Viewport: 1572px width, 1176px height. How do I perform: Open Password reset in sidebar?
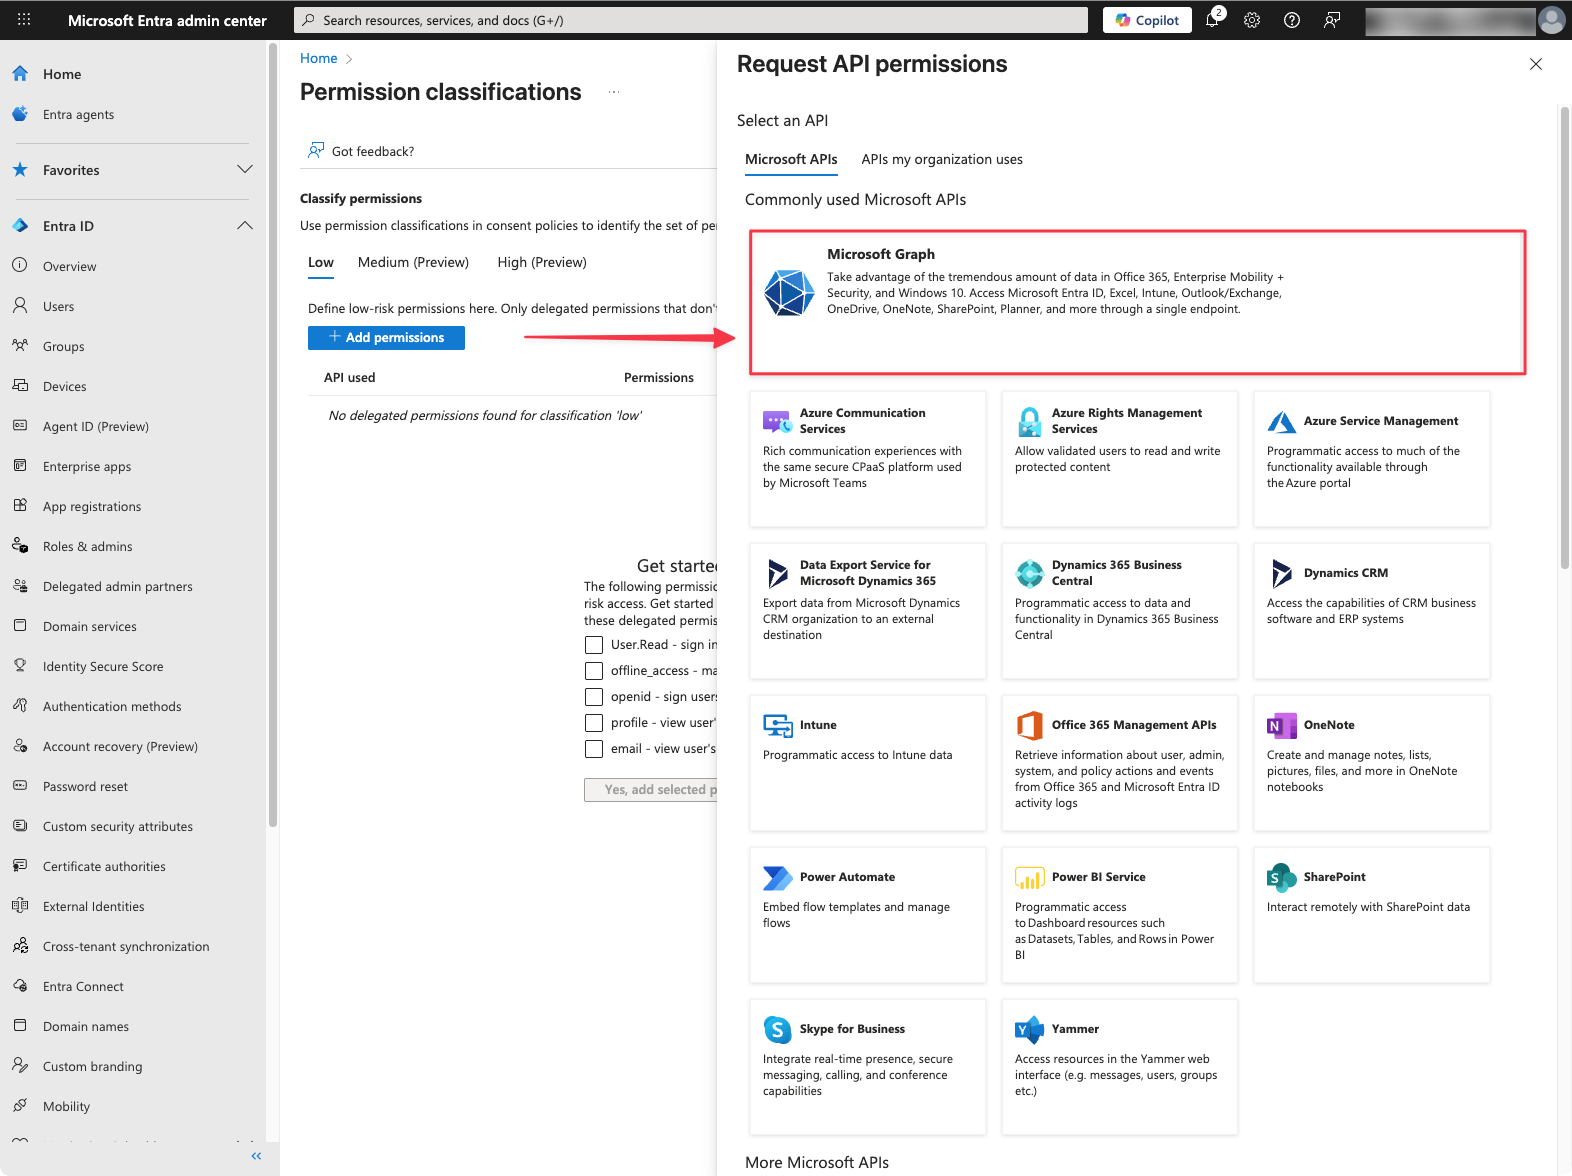point(134,786)
